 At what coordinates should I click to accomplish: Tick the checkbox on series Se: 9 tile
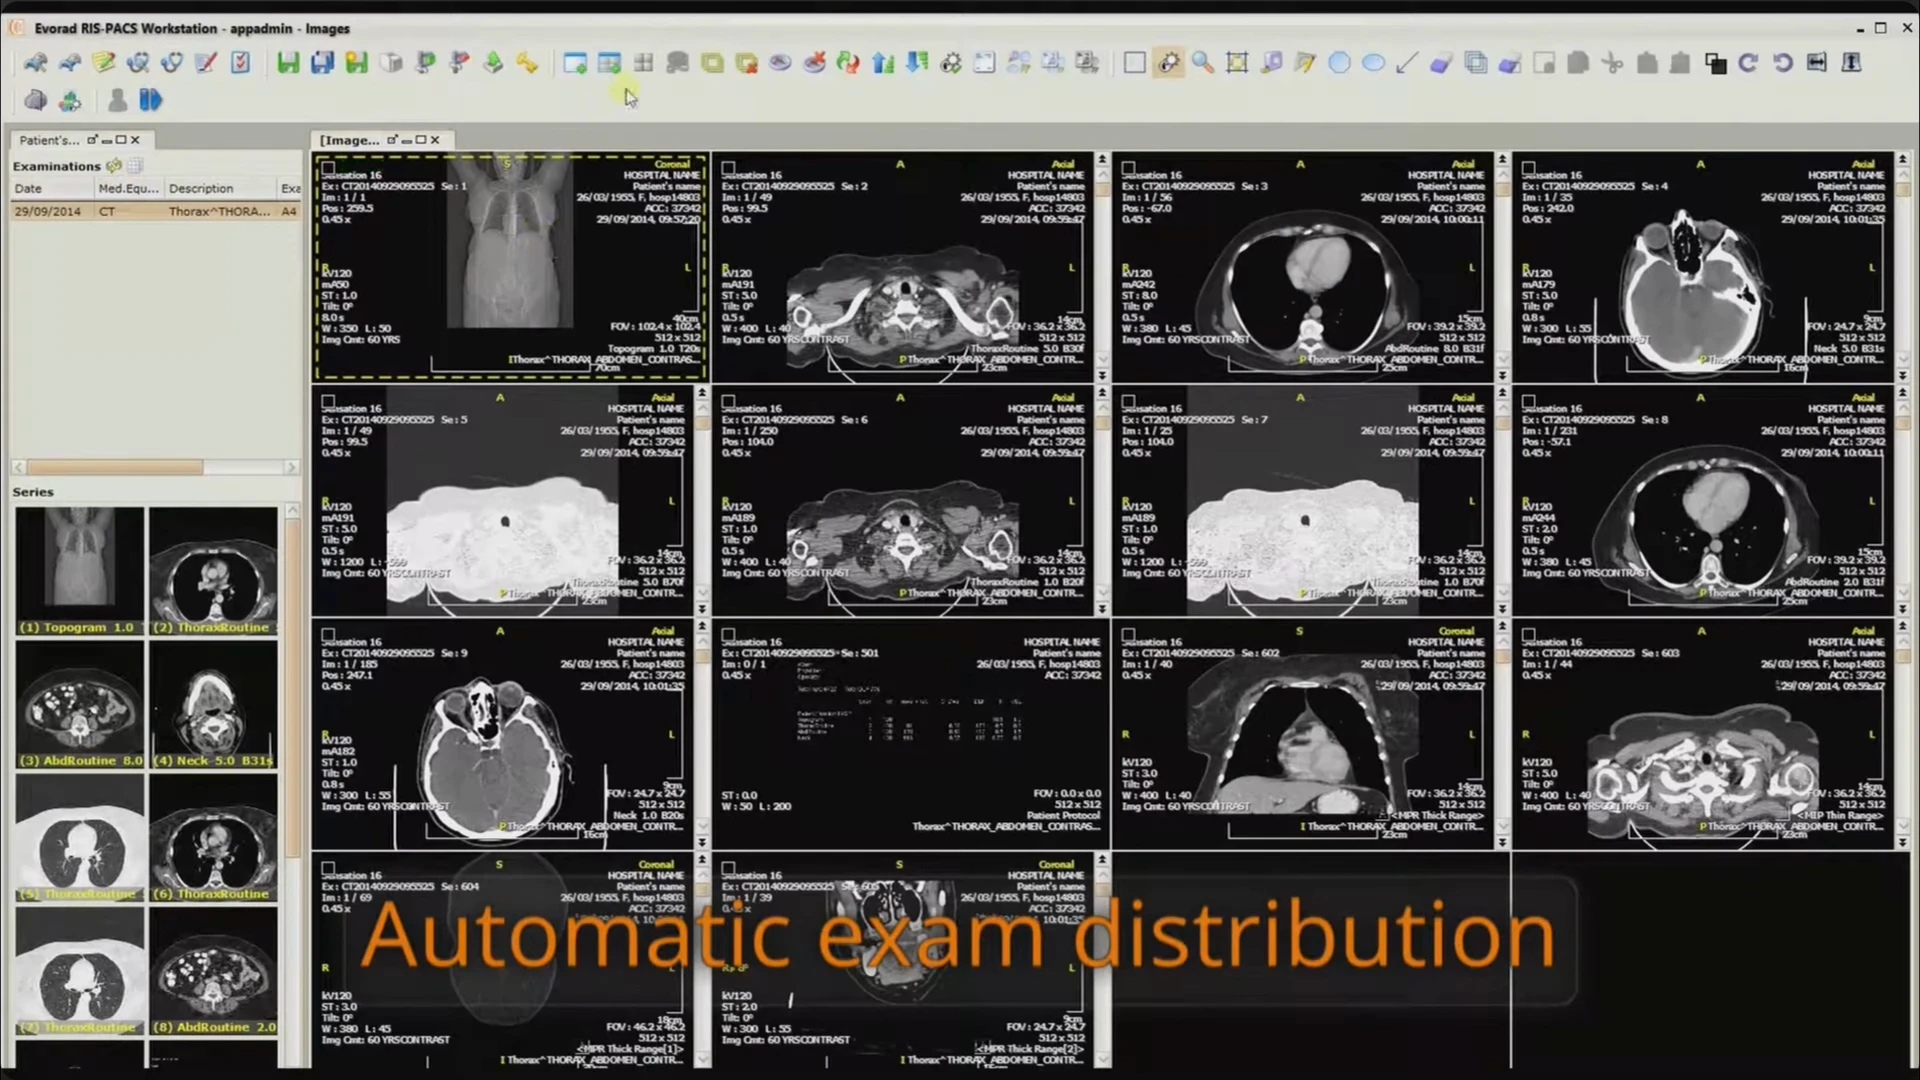pos(329,635)
